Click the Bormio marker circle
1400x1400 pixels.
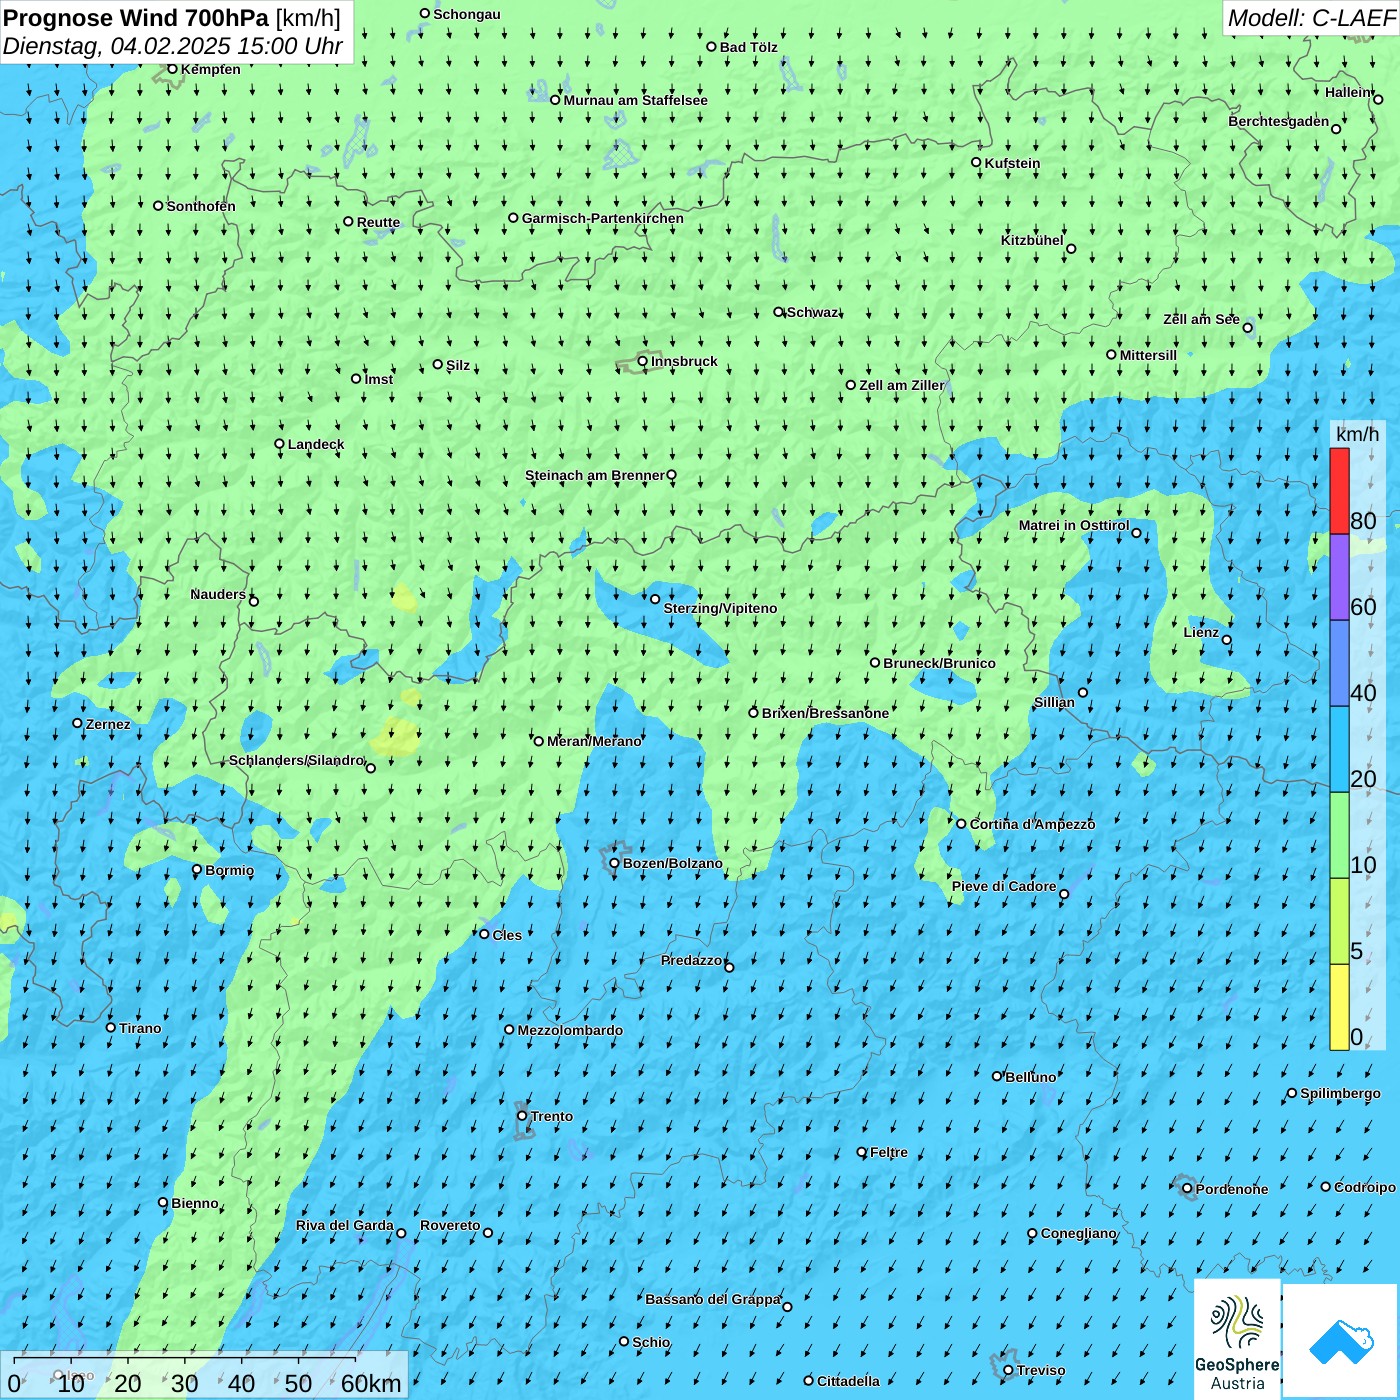pyautogui.click(x=197, y=870)
